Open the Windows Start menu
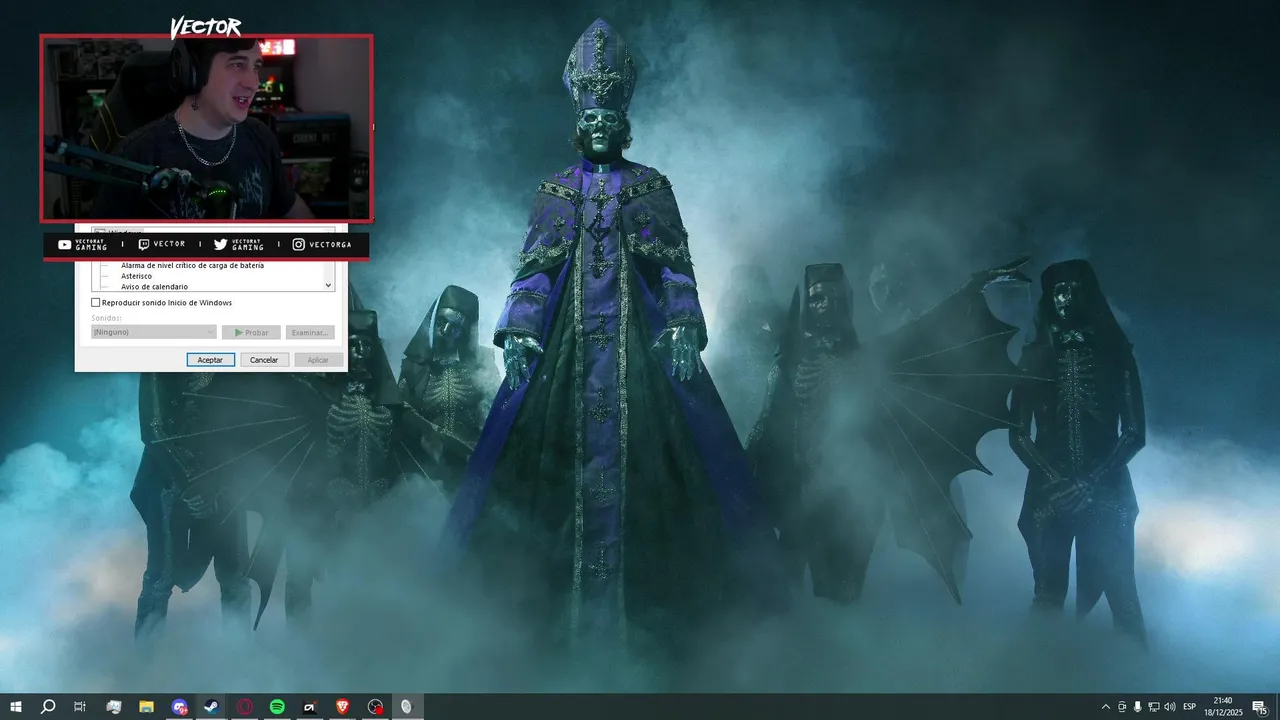The height and width of the screenshot is (720, 1280). click(x=16, y=707)
